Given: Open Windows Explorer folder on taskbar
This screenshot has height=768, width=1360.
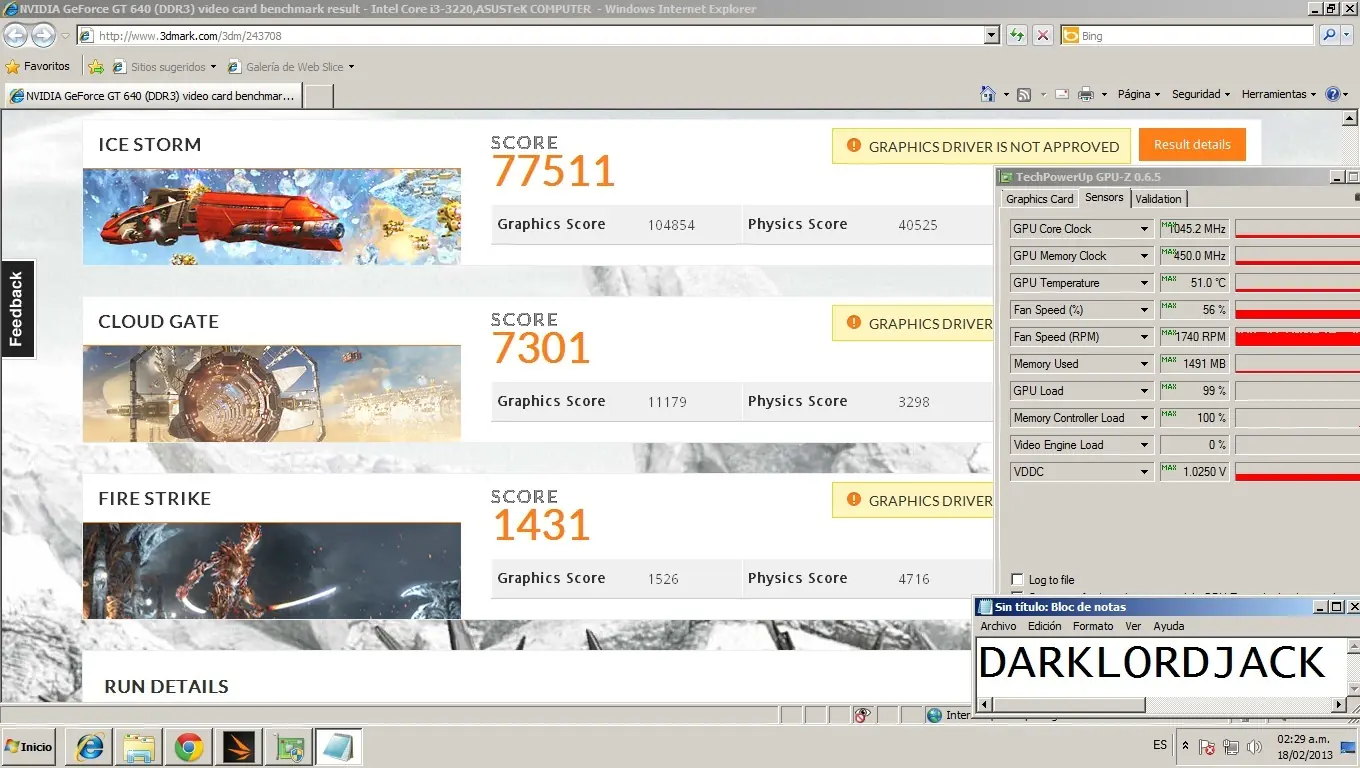Looking at the screenshot, I should (140, 747).
